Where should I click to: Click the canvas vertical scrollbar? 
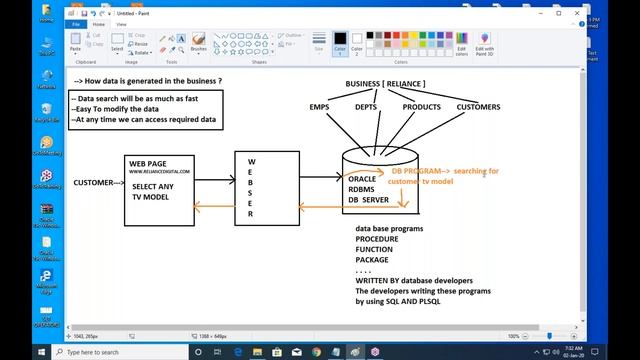(583, 192)
